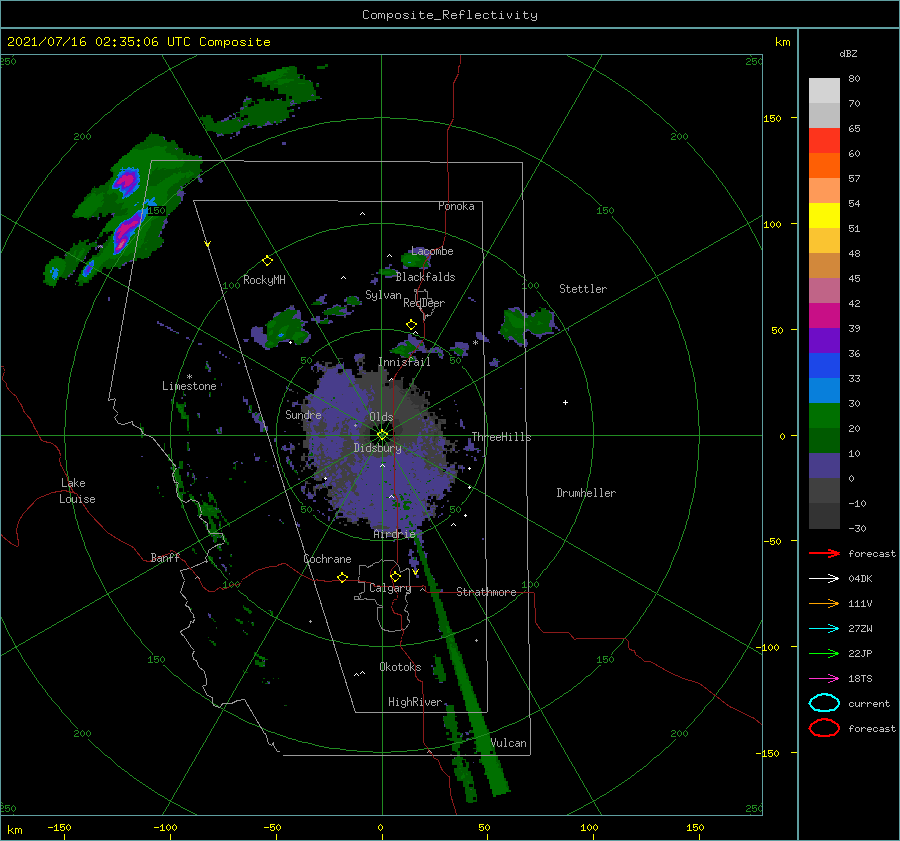
Task: Pick the orange 57-60 dBZ swatch
Action: tap(824, 166)
